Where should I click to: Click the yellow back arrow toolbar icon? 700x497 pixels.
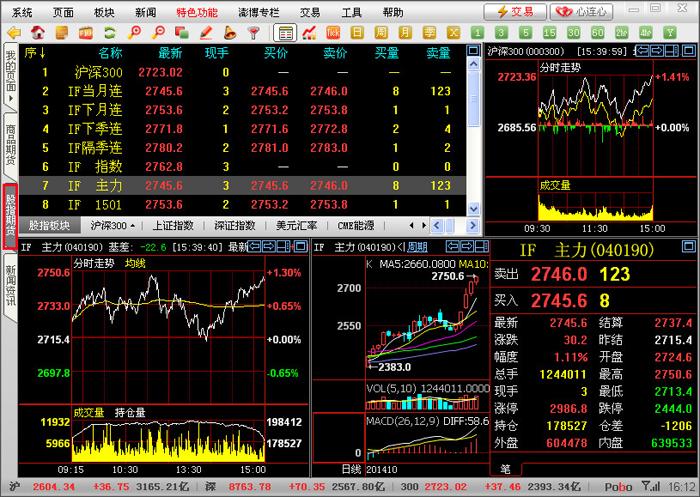coord(15,33)
